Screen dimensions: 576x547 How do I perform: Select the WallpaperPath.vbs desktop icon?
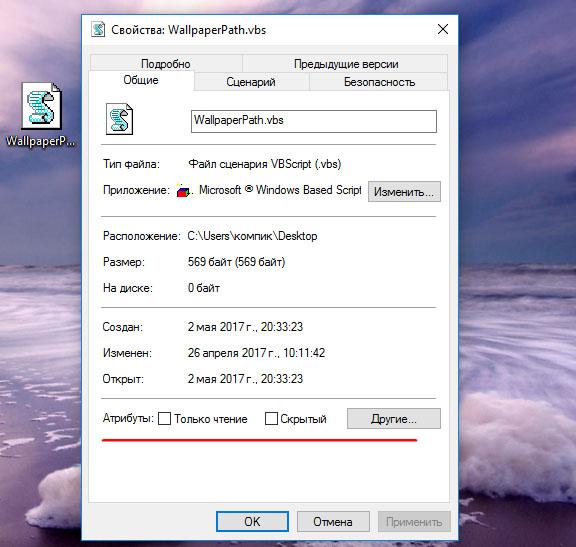40,115
